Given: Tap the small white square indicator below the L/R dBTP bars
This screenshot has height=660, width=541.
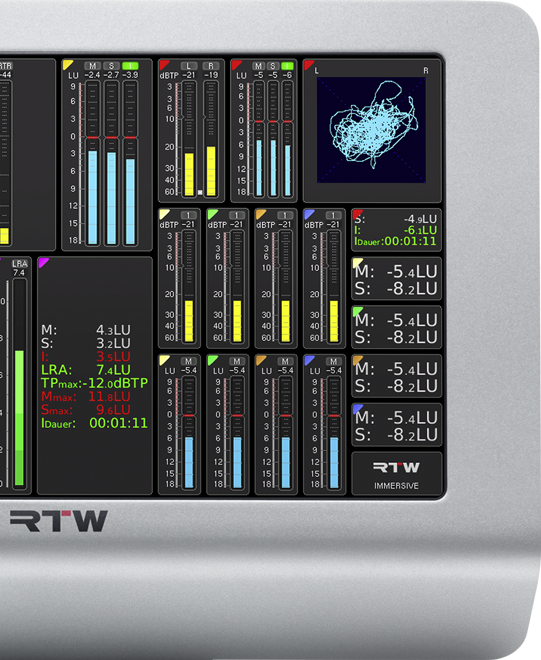Looking at the screenshot, I should click(200, 192).
